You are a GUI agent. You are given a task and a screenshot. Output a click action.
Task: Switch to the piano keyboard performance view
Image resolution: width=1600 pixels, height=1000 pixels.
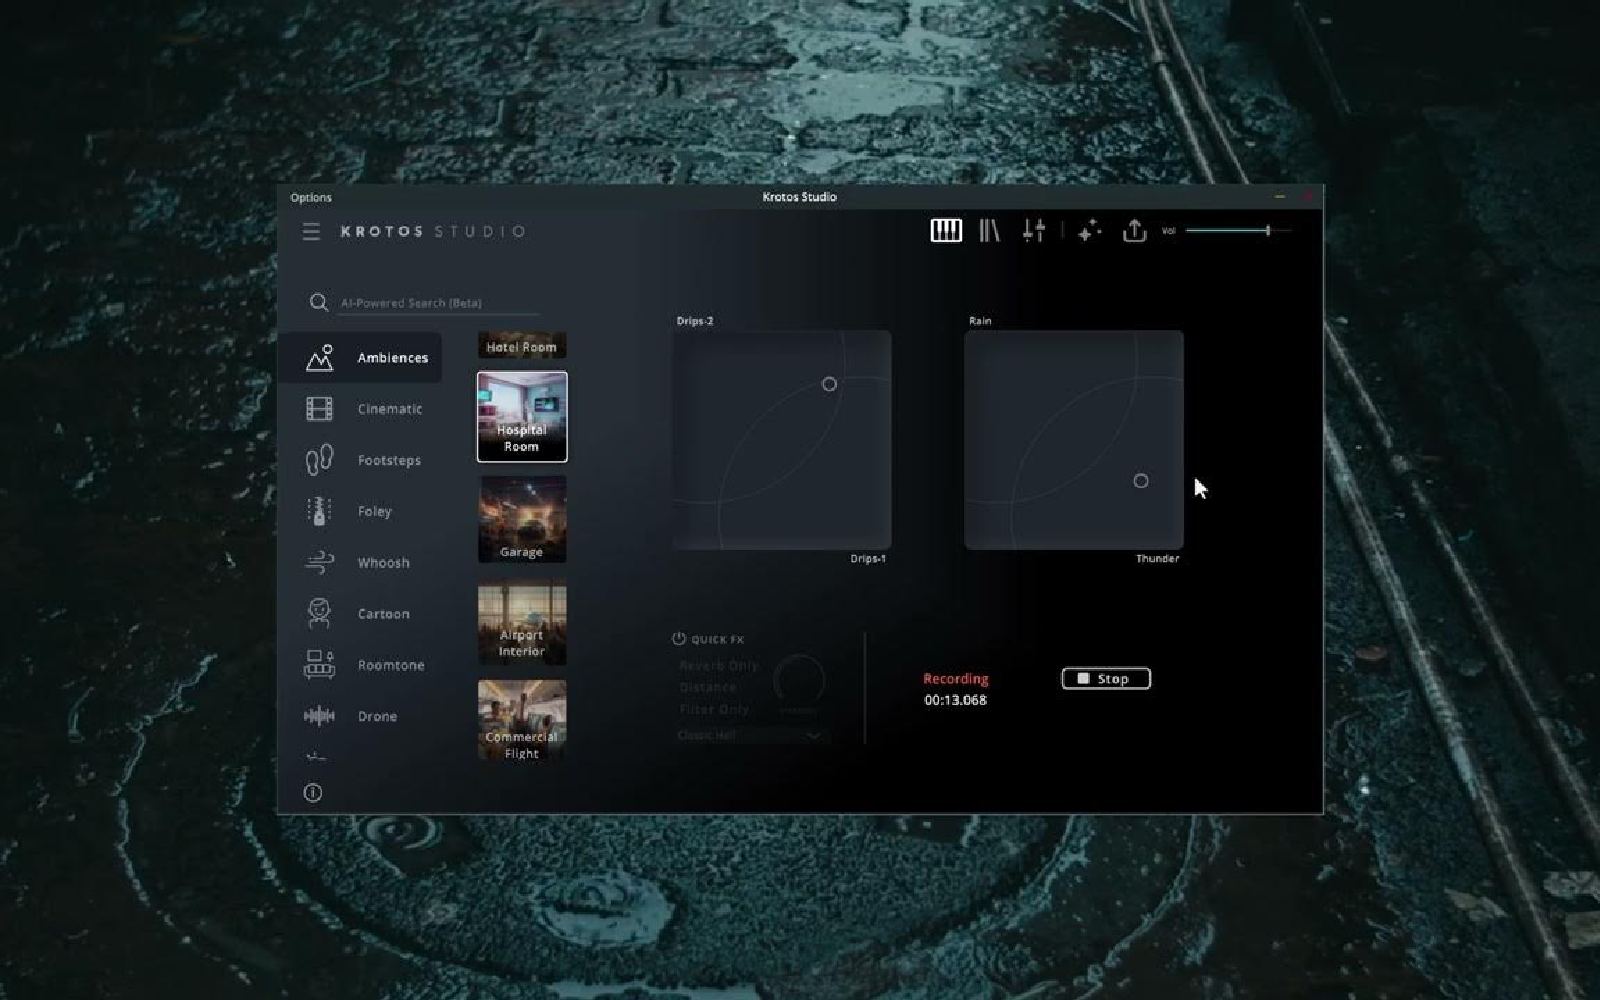click(x=946, y=231)
